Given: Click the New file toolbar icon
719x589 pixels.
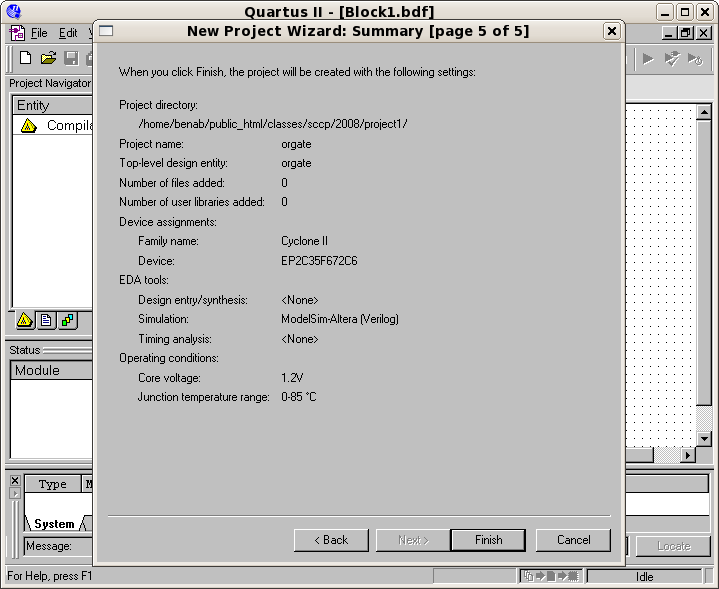Looking at the screenshot, I should [26, 58].
